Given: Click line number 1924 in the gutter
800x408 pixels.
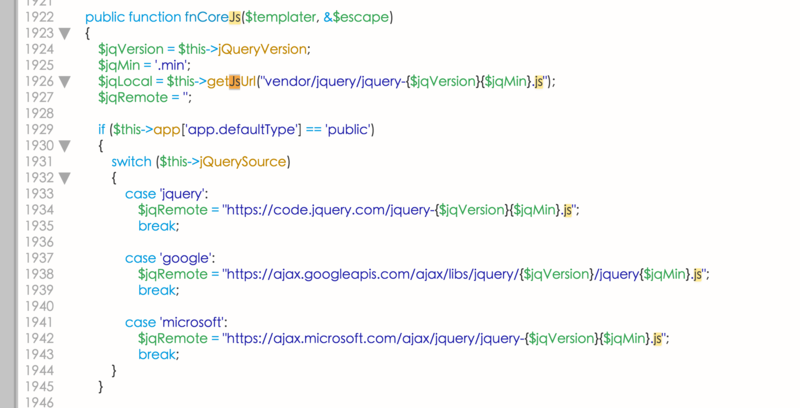Looking at the screenshot, I should tap(39, 49).
